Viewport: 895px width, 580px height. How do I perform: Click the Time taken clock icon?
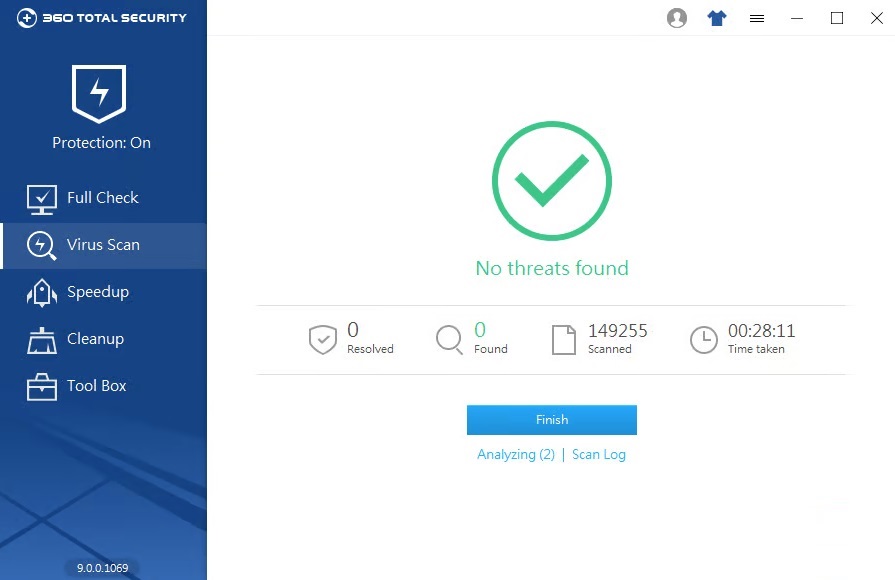pyautogui.click(x=704, y=340)
